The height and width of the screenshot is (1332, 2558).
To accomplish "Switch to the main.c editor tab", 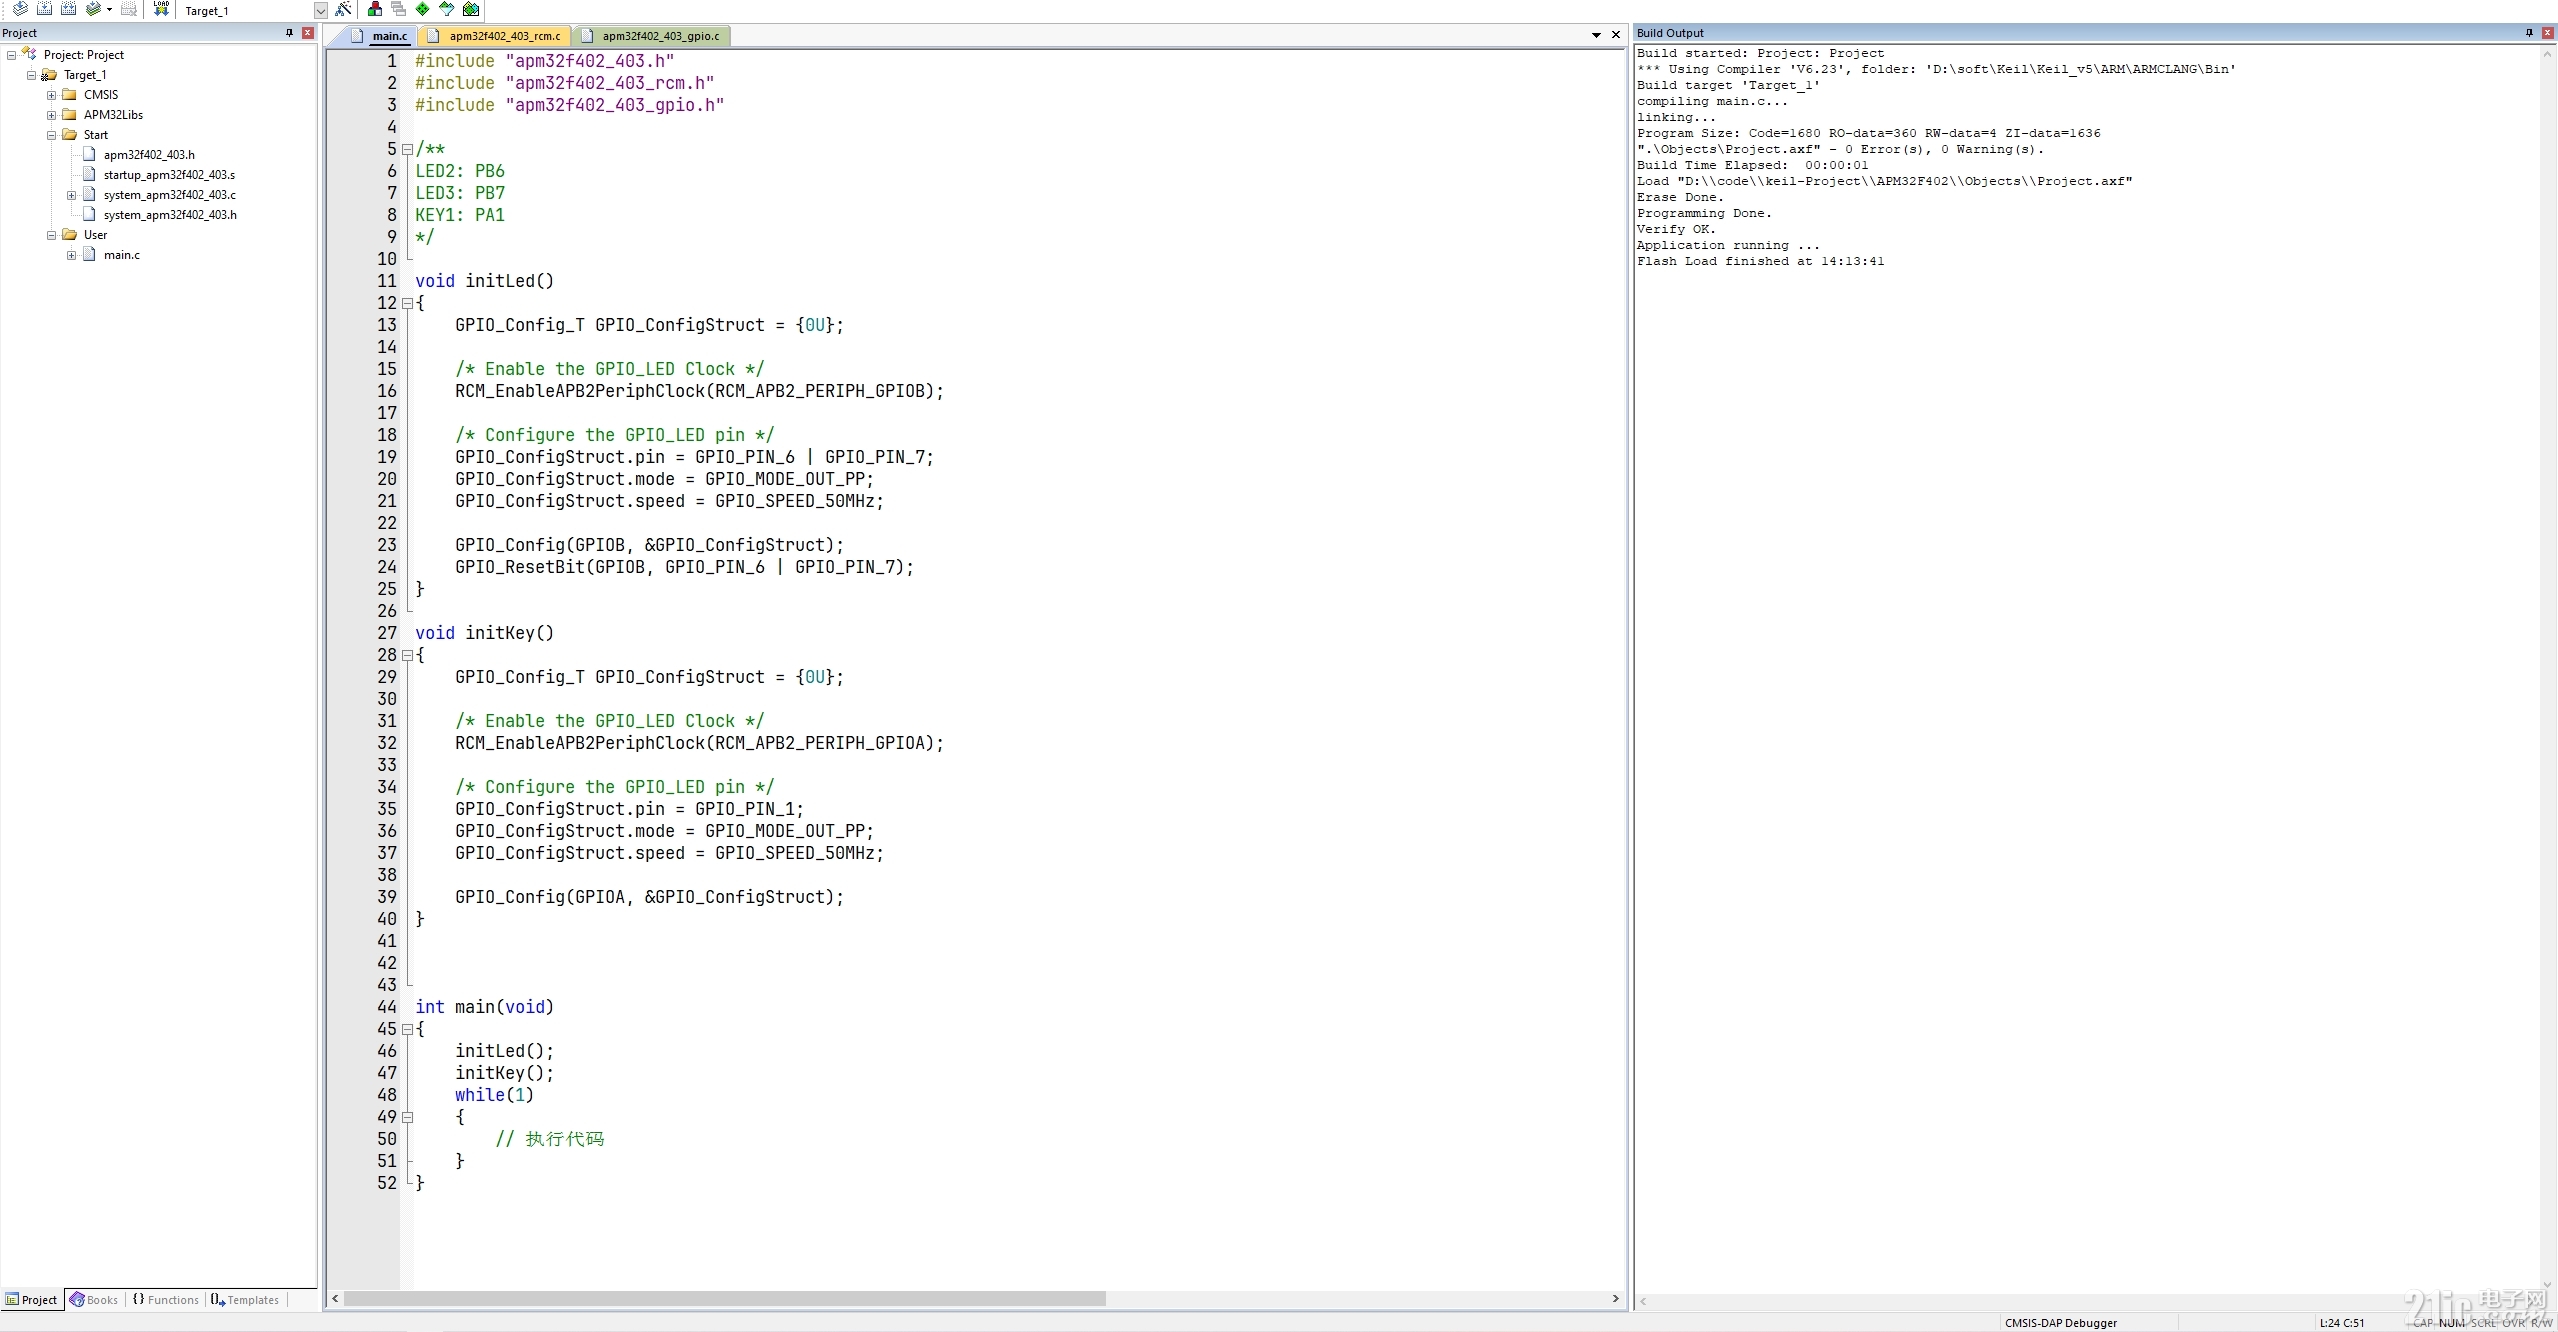I will (381, 36).
